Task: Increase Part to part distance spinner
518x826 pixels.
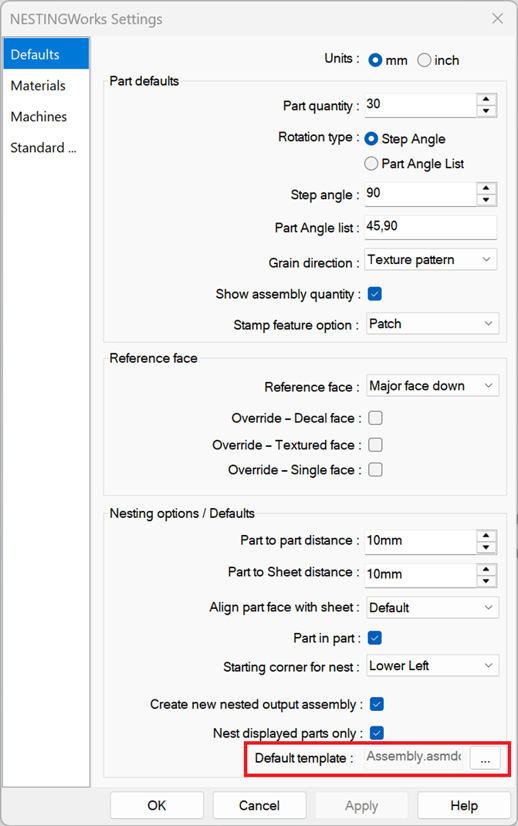Action: click(x=486, y=536)
